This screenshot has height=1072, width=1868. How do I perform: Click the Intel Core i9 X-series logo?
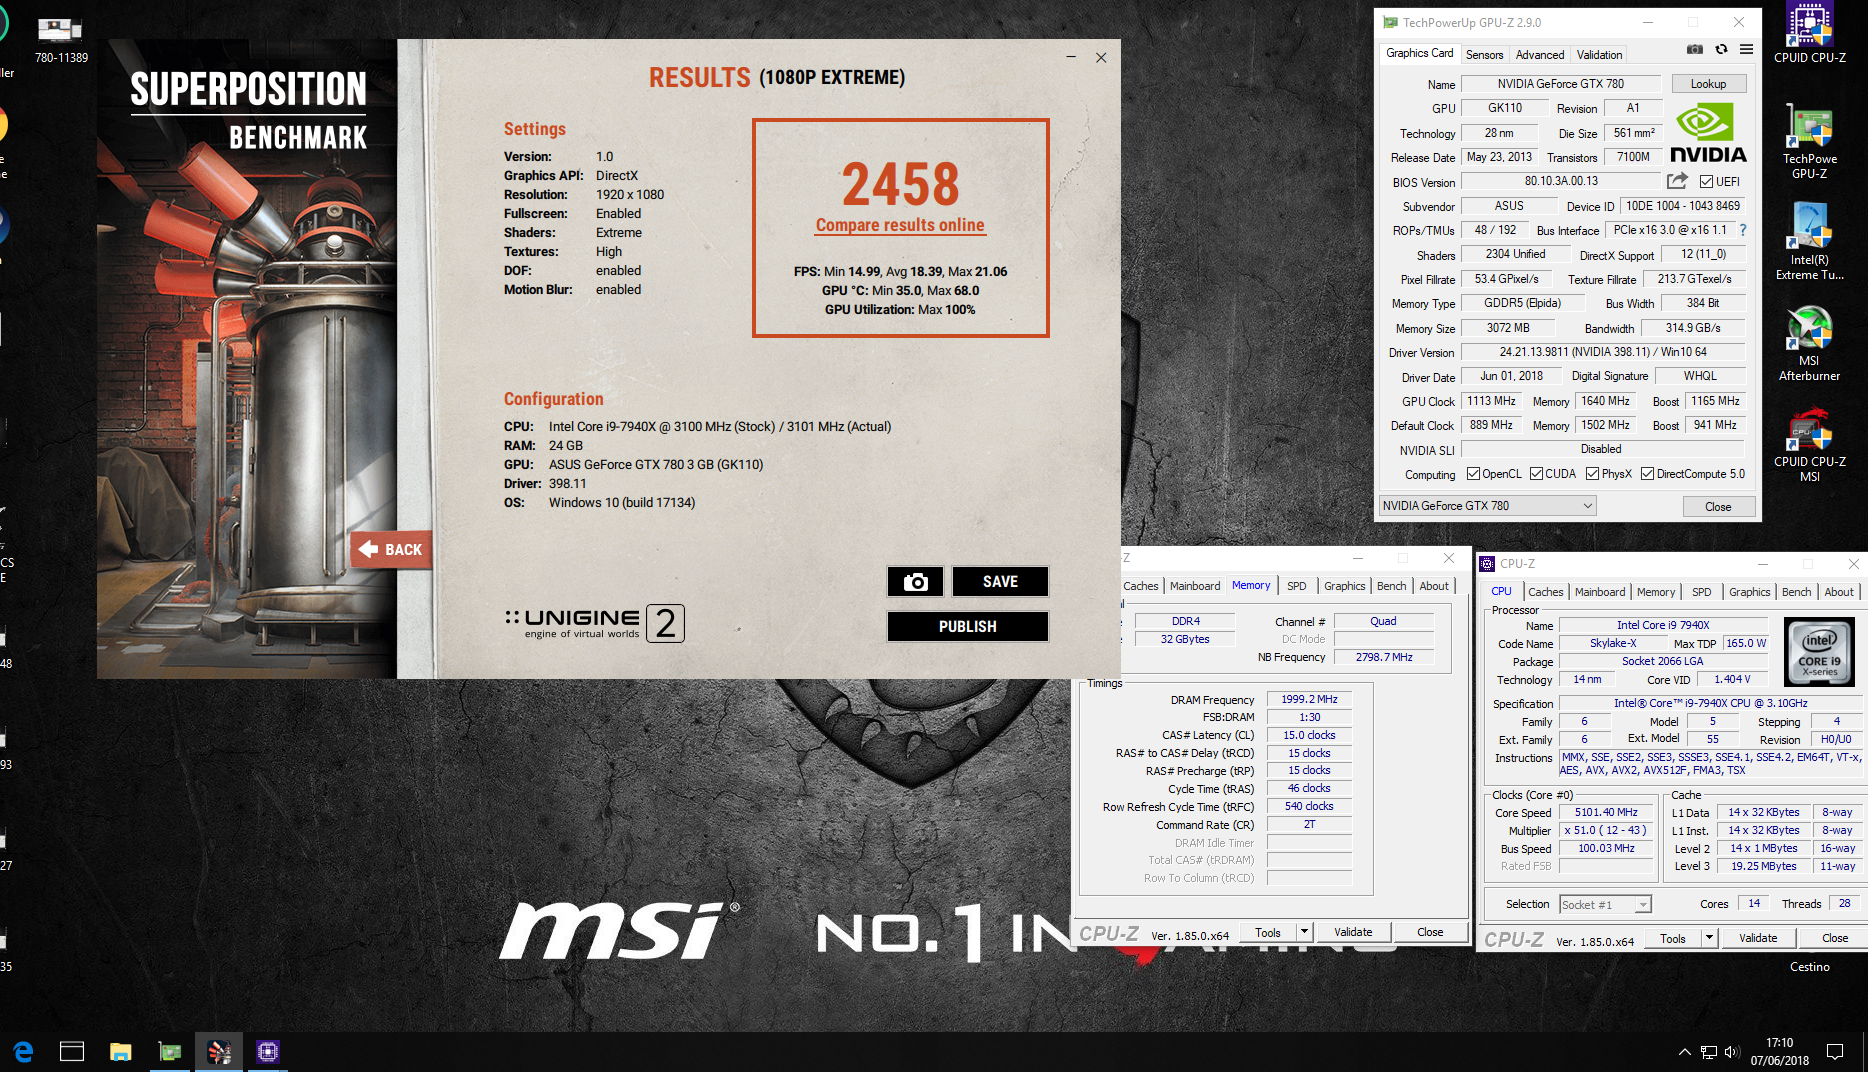point(1819,650)
